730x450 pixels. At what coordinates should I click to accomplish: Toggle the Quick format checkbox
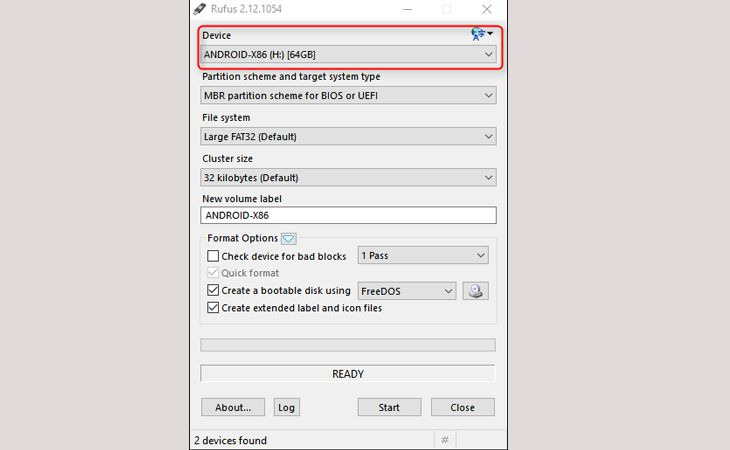[x=213, y=273]
